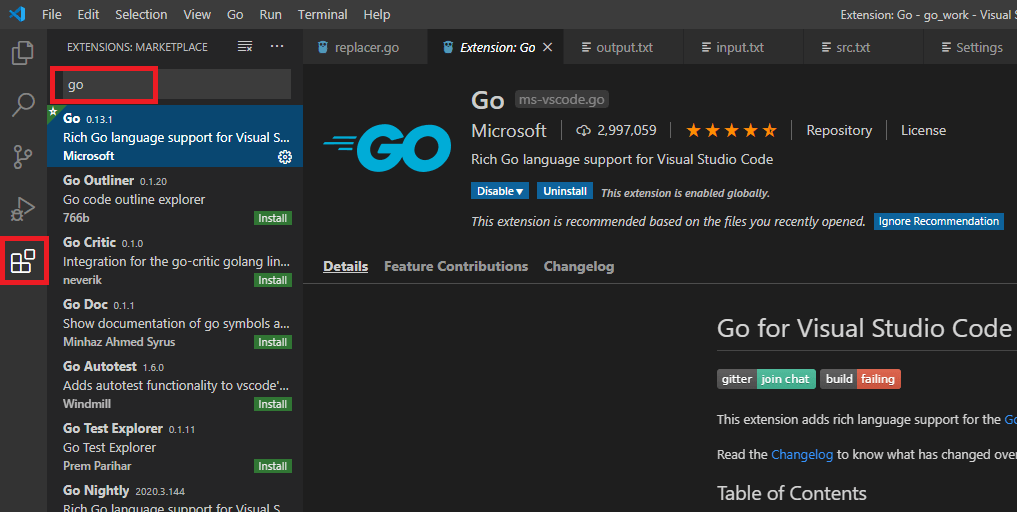Open the Go menu
1017x512 pixels.
pyautogui.click(x=235, y=14)
